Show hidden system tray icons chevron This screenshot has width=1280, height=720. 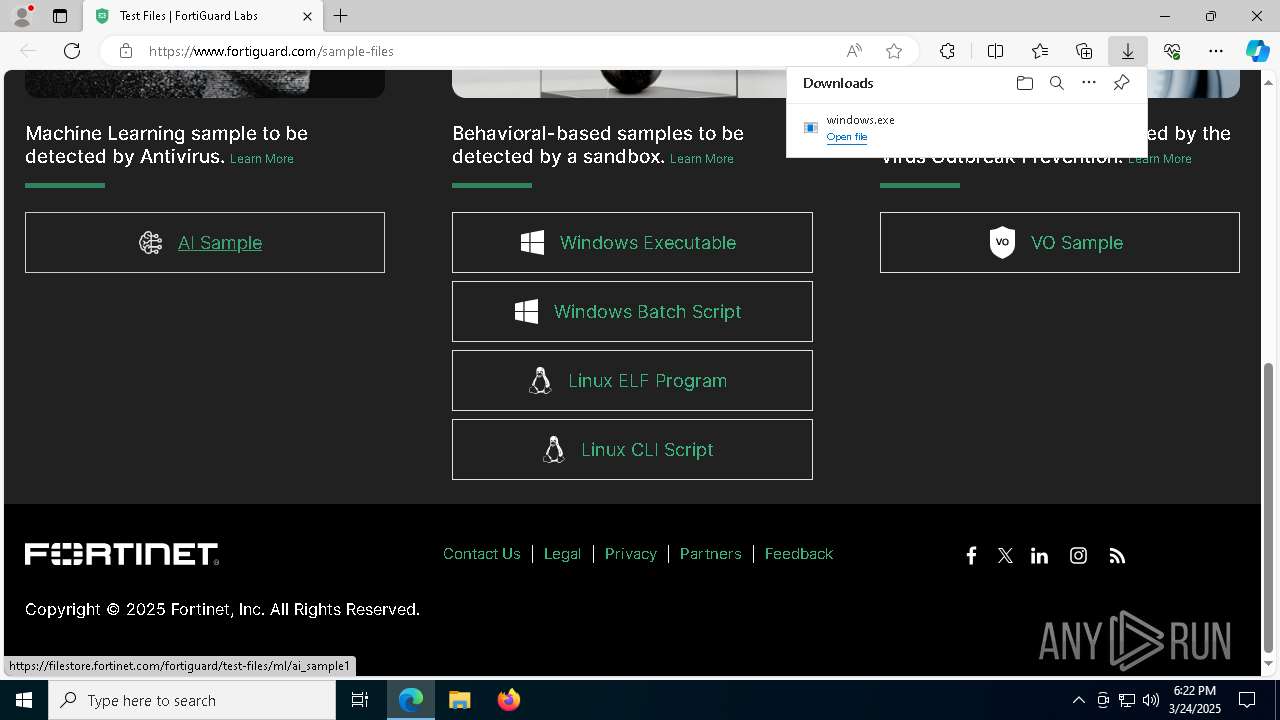(x=1078, y=700)
